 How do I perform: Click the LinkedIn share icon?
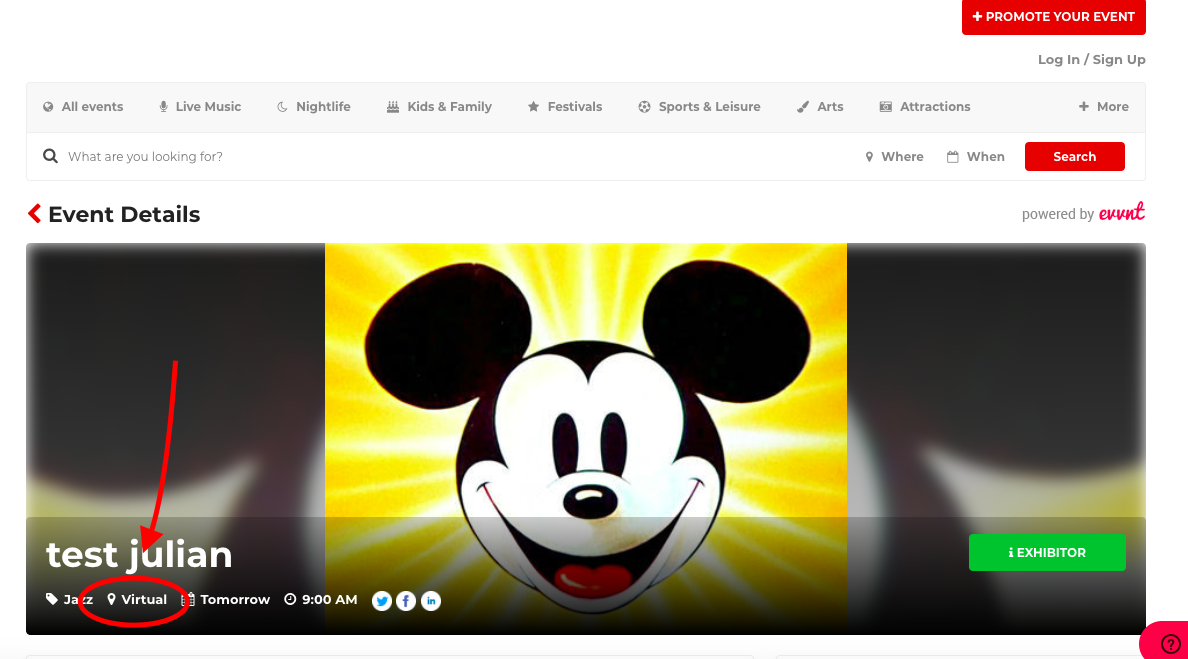click(x=431, y=601)
